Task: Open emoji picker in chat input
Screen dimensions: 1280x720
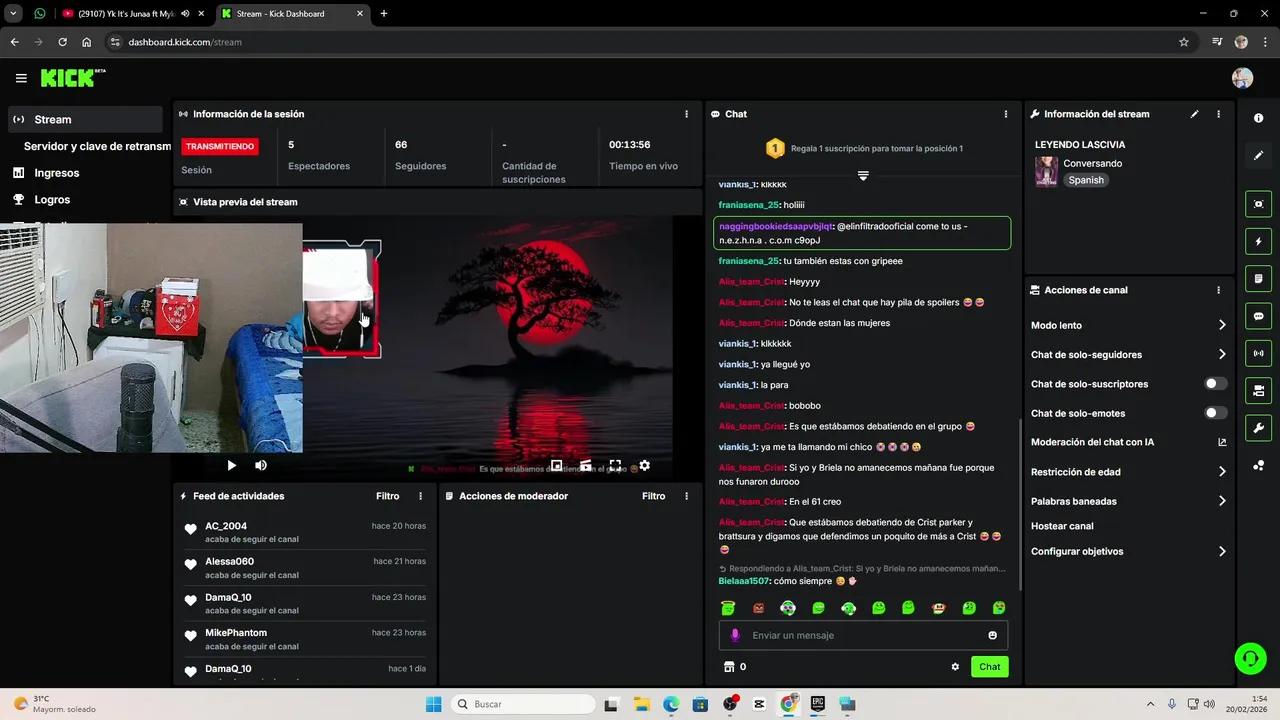Action: [992, 635]
